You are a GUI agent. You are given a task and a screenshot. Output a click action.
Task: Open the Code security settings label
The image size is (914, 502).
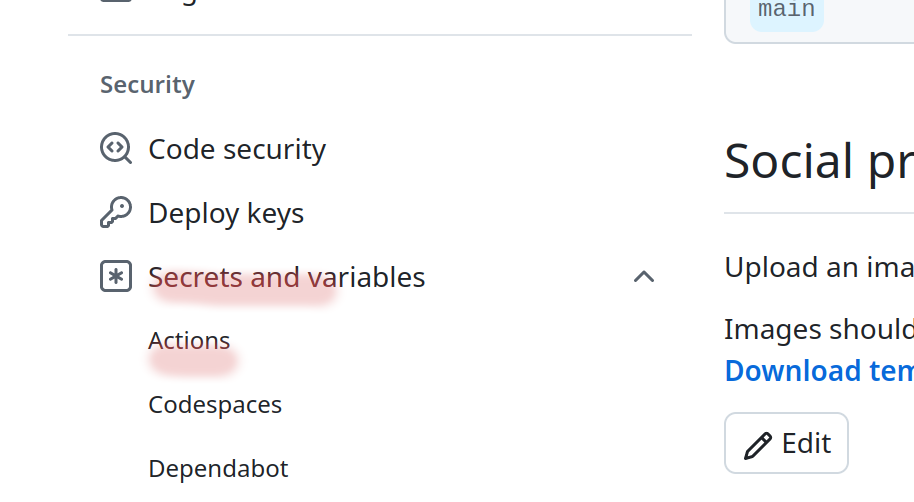point(237,149)
